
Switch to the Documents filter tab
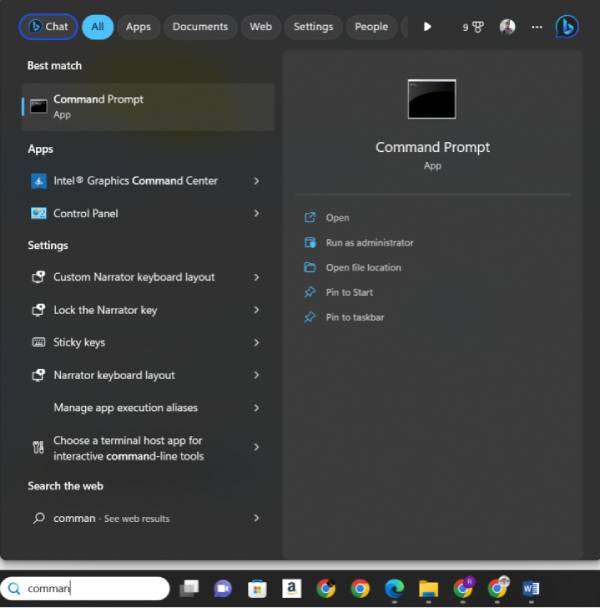tap(200, 27)
